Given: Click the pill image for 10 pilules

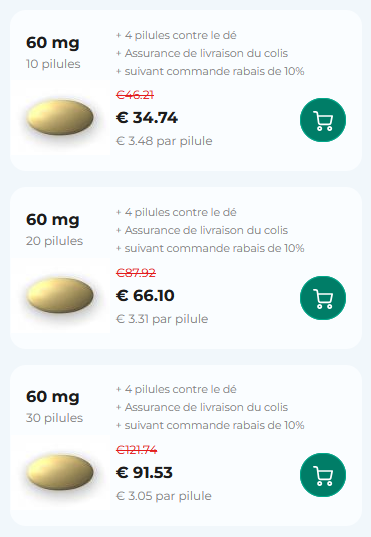Looking at the screenshot, I should click(60, 117).
